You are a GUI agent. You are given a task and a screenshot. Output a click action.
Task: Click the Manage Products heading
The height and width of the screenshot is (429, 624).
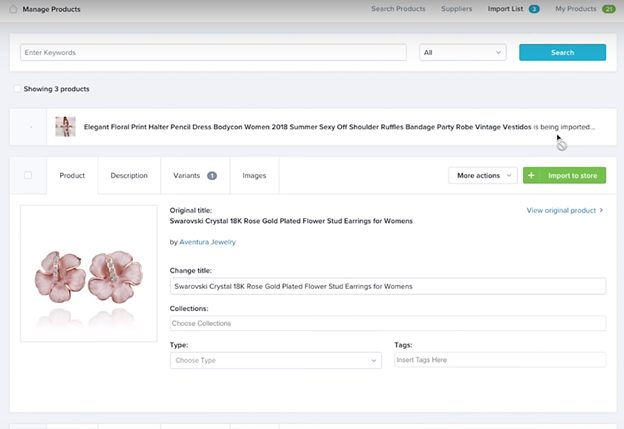51,9
